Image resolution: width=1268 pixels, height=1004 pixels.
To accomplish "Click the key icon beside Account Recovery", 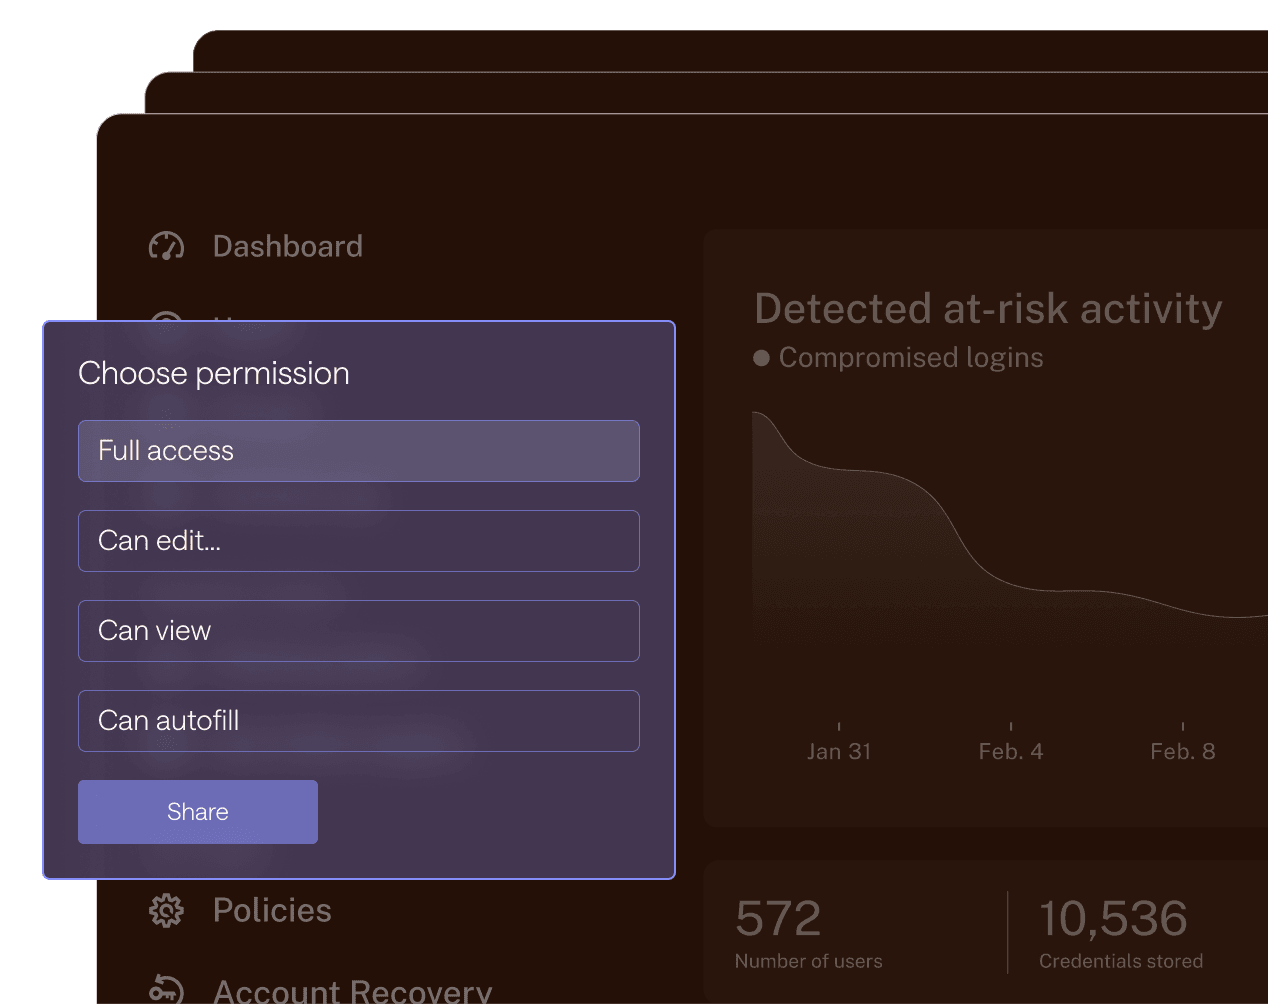I will [167, 992].
